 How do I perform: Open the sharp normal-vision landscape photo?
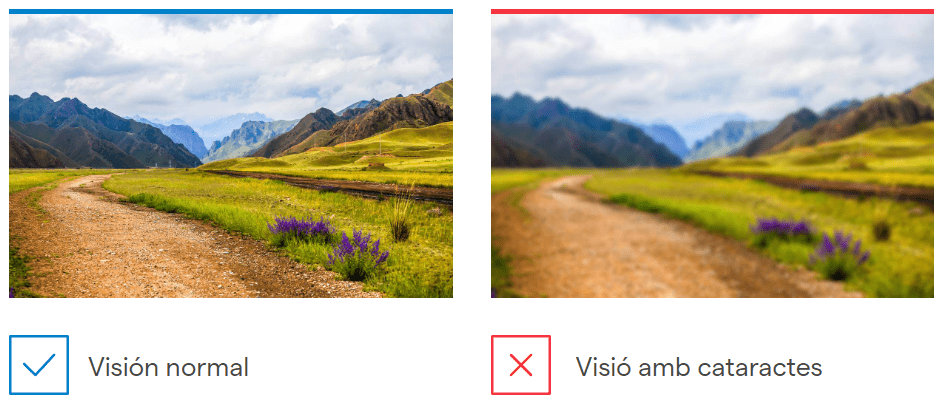[231, 156]
